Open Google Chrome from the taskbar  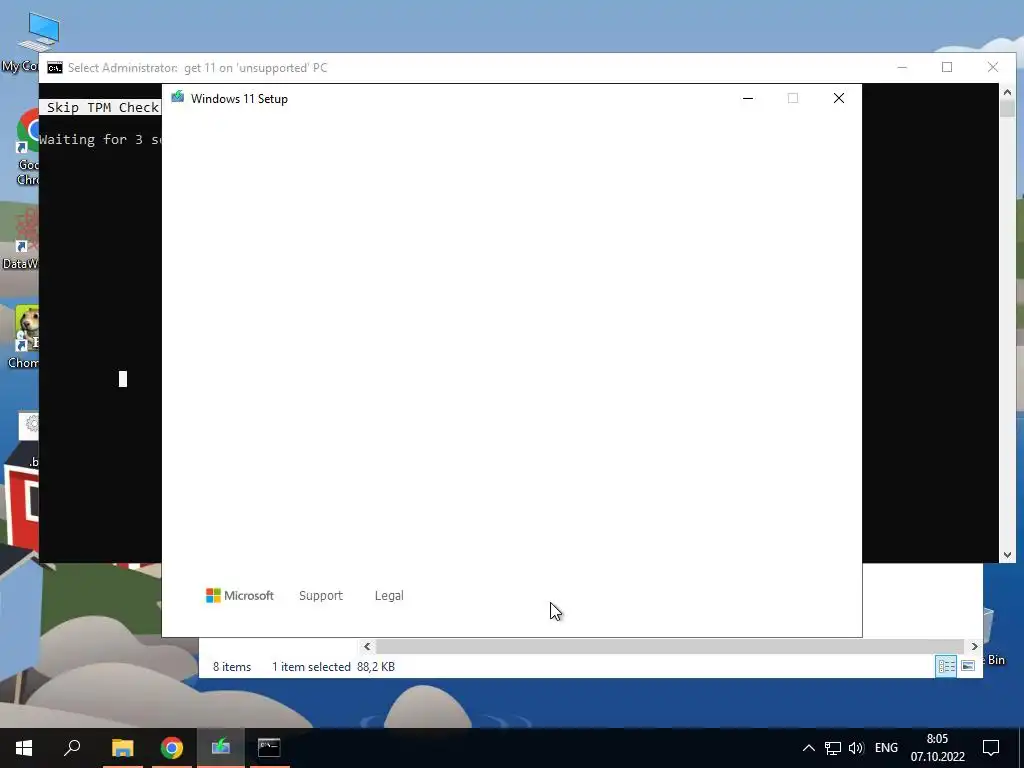click(171, 748)
